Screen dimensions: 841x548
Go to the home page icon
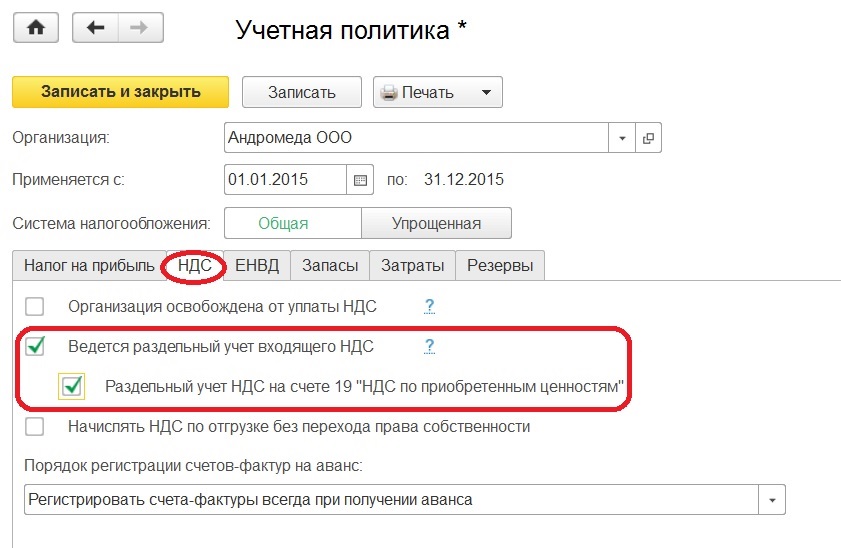[35, 28]
